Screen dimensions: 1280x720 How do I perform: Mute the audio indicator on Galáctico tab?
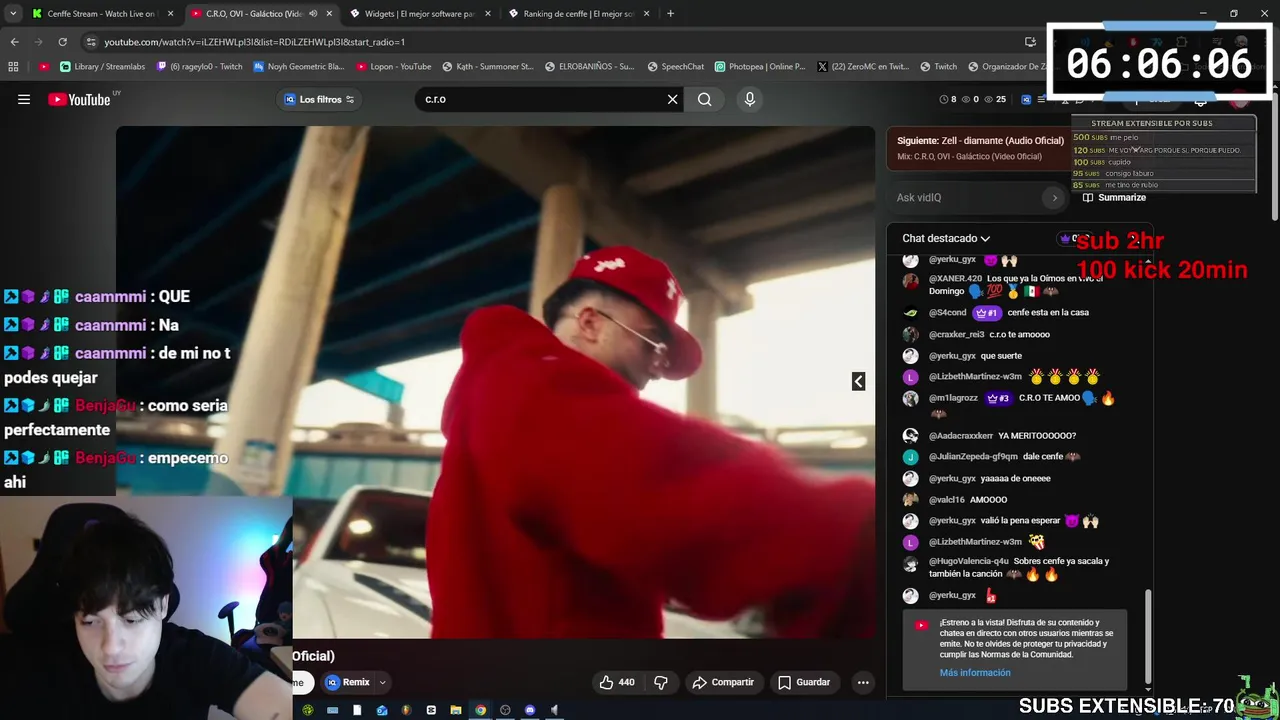click(x=313, y=14)
